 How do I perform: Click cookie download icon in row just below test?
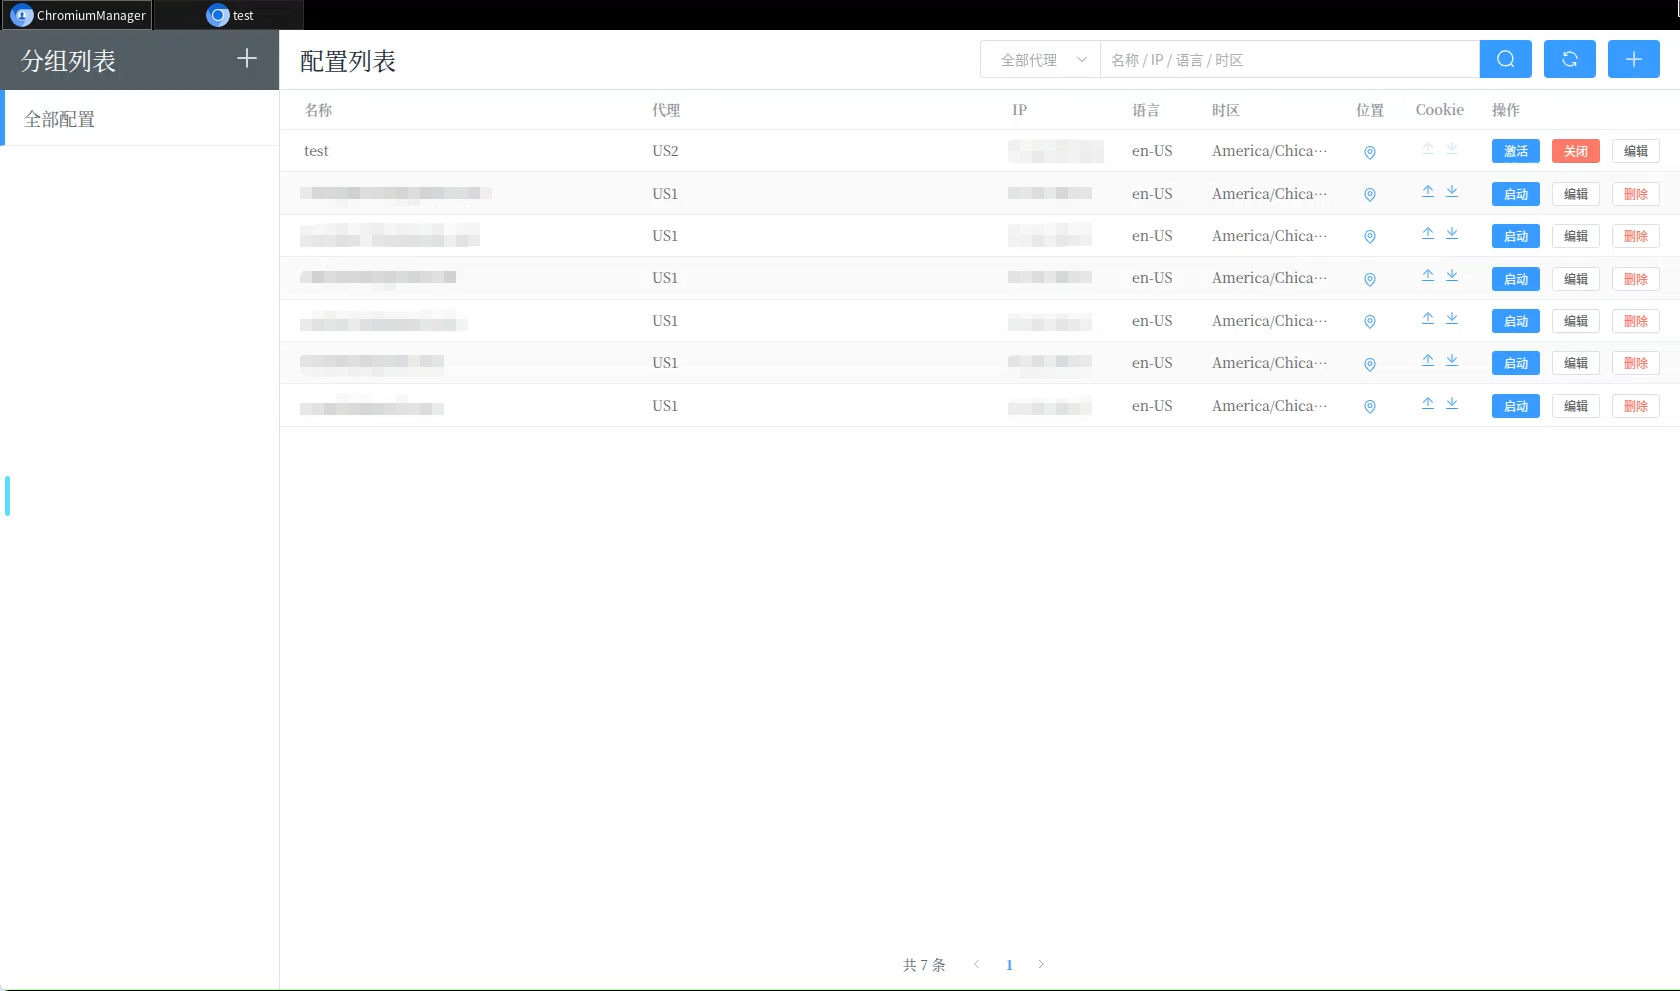(x=1452, y=191)
